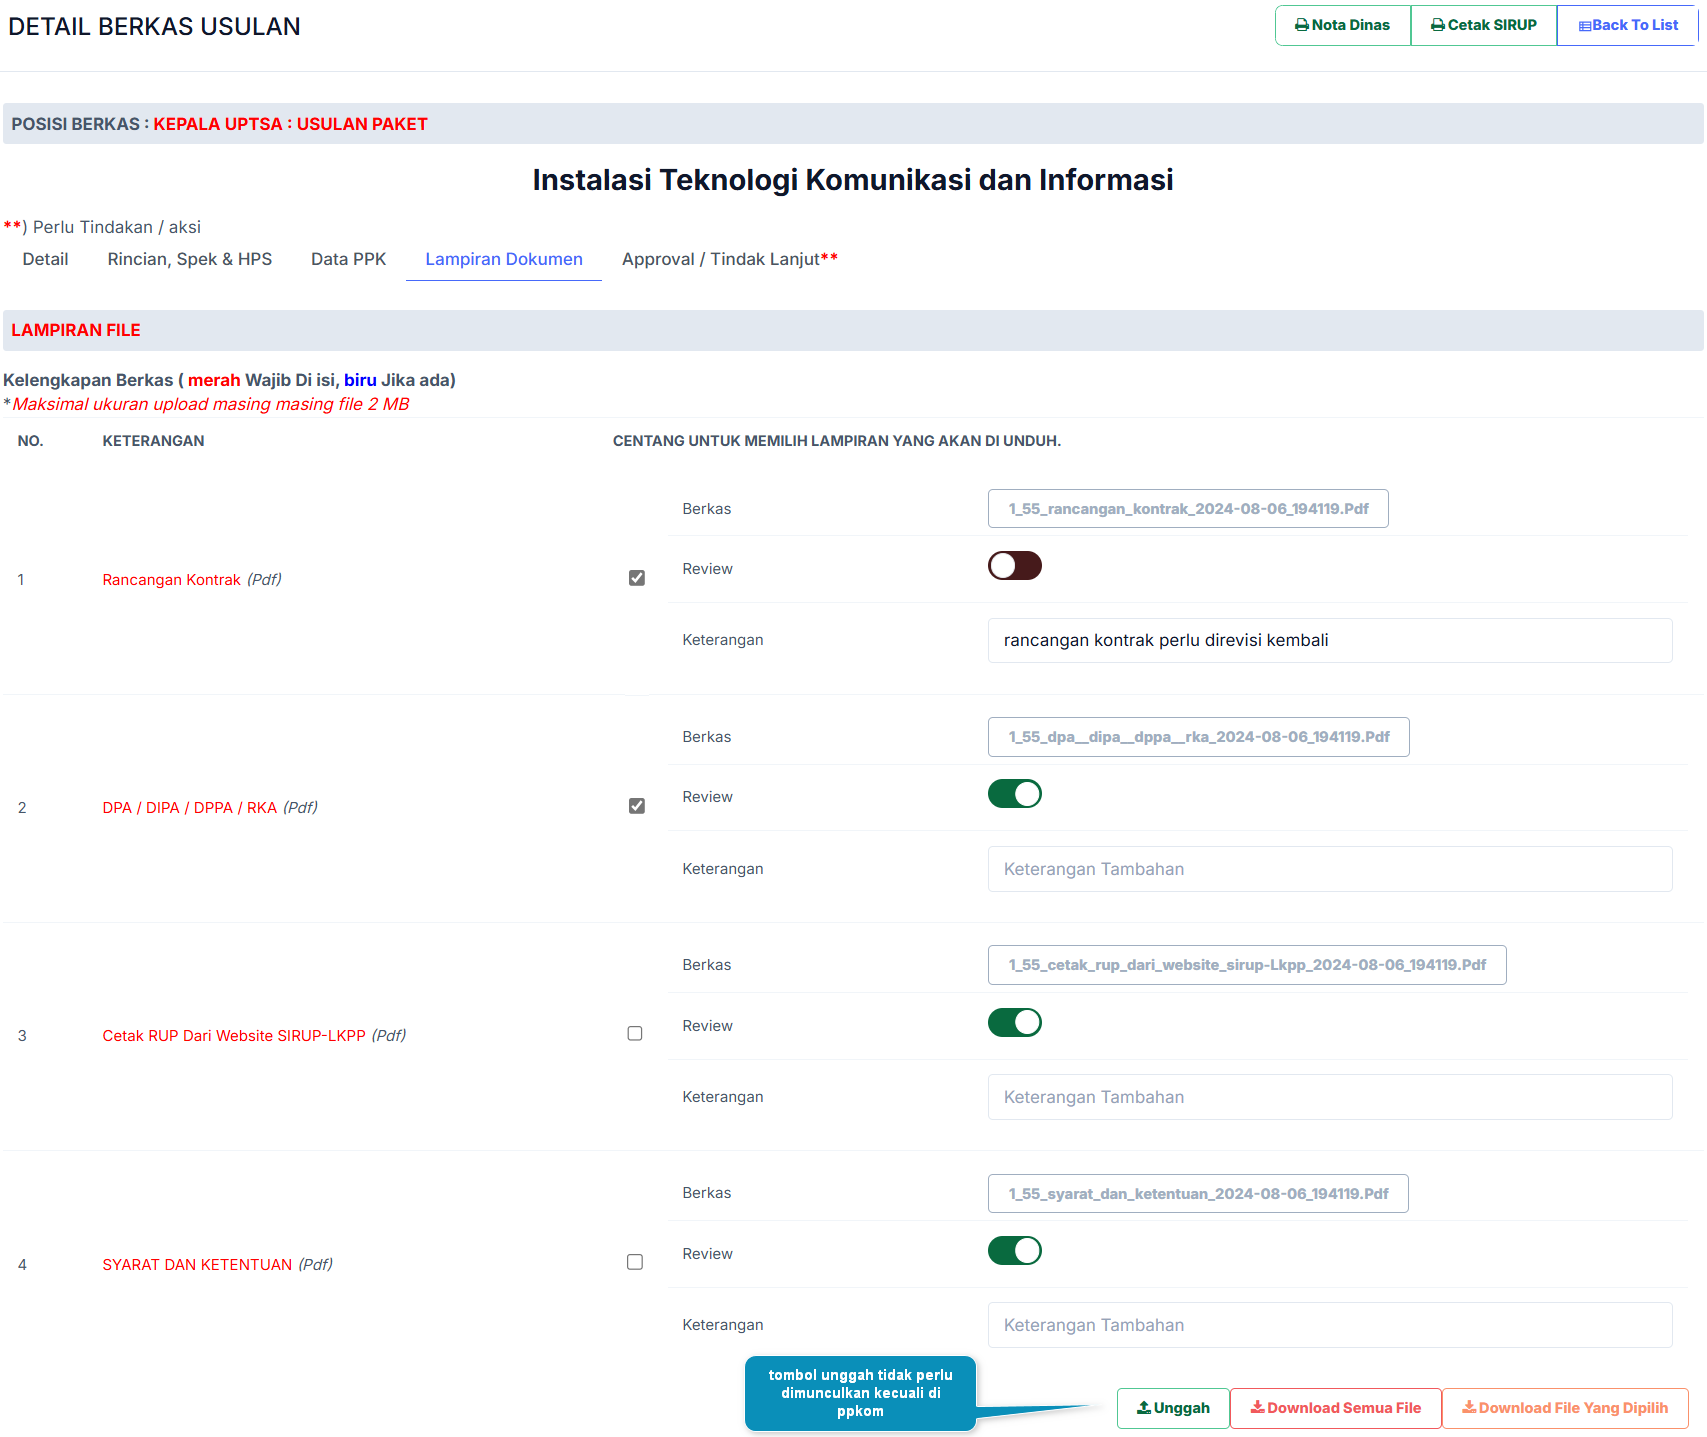
Task: Click the Nota Dinas print button
Action: pos(1342,25)
